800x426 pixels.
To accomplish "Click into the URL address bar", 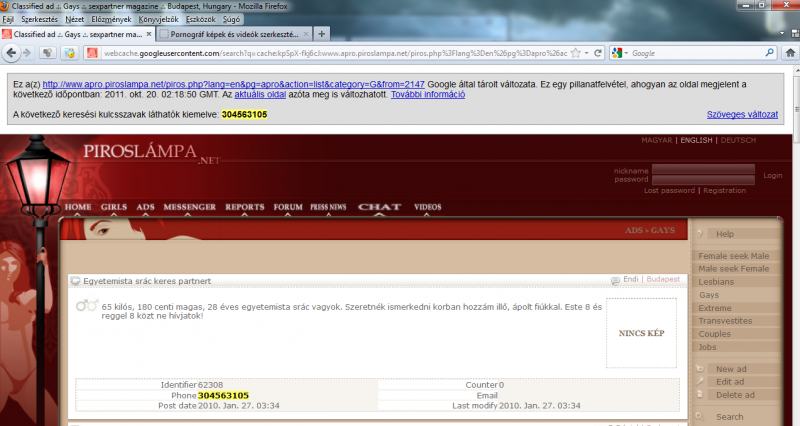I will (x=334, y=53).
